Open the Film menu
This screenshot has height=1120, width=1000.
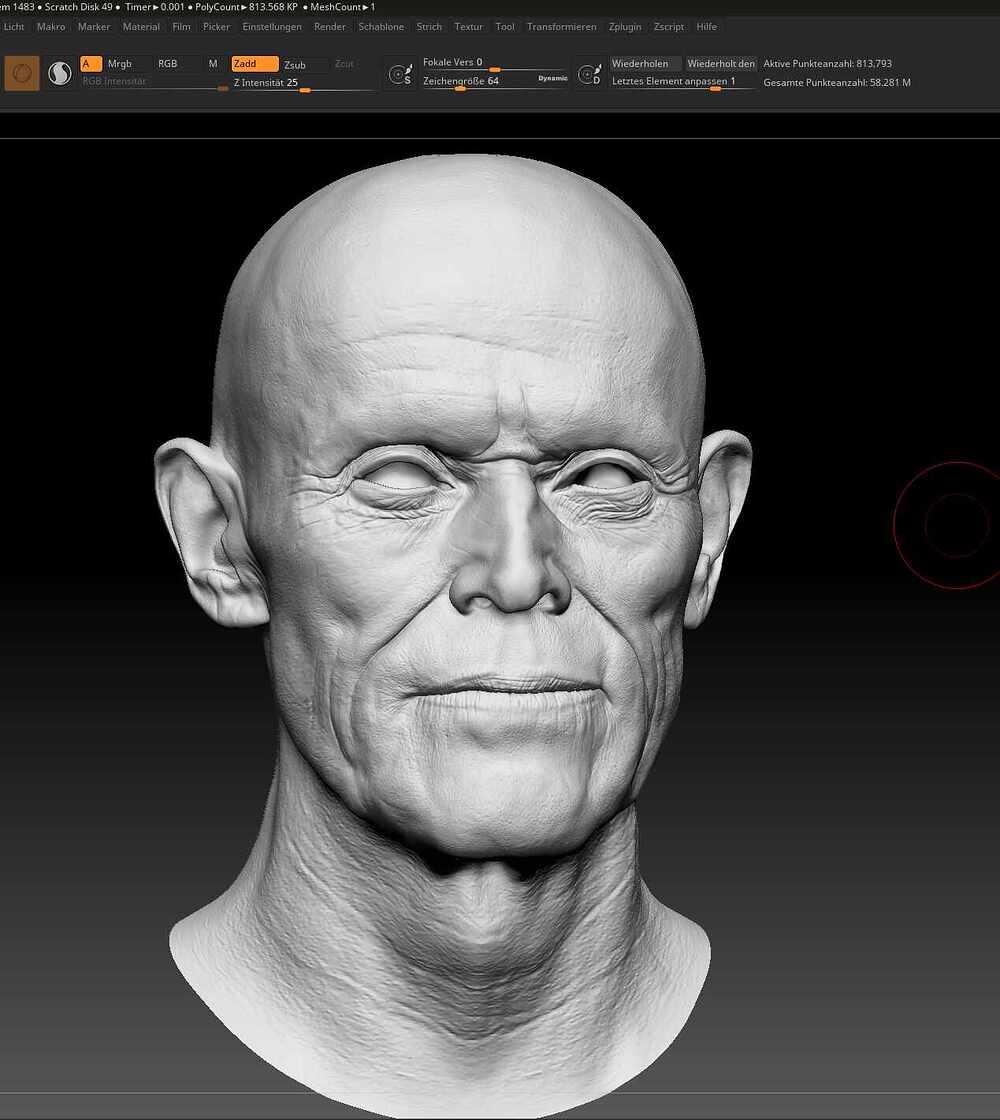click(181, 26)
